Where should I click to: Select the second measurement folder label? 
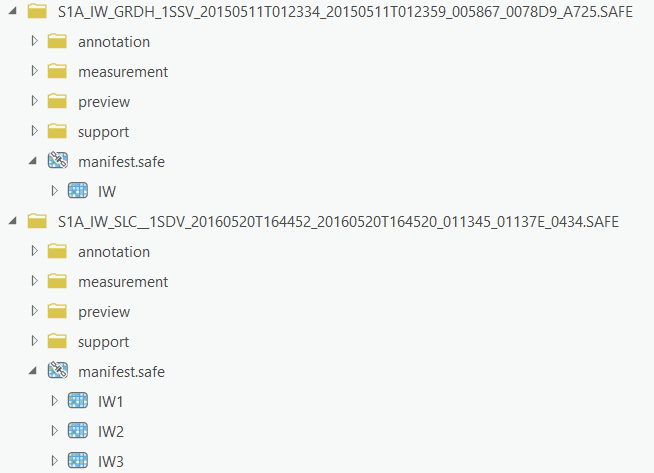coord(122,281)
